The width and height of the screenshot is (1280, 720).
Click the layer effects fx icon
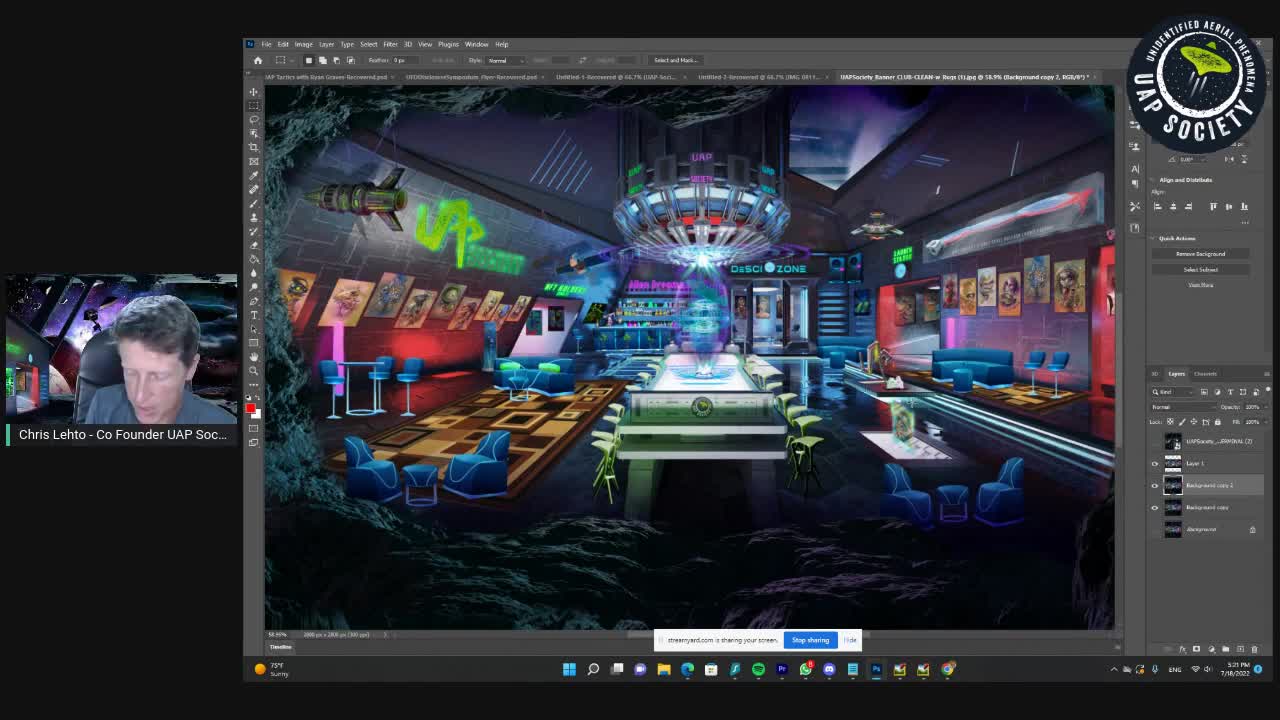pos(1182,649)
